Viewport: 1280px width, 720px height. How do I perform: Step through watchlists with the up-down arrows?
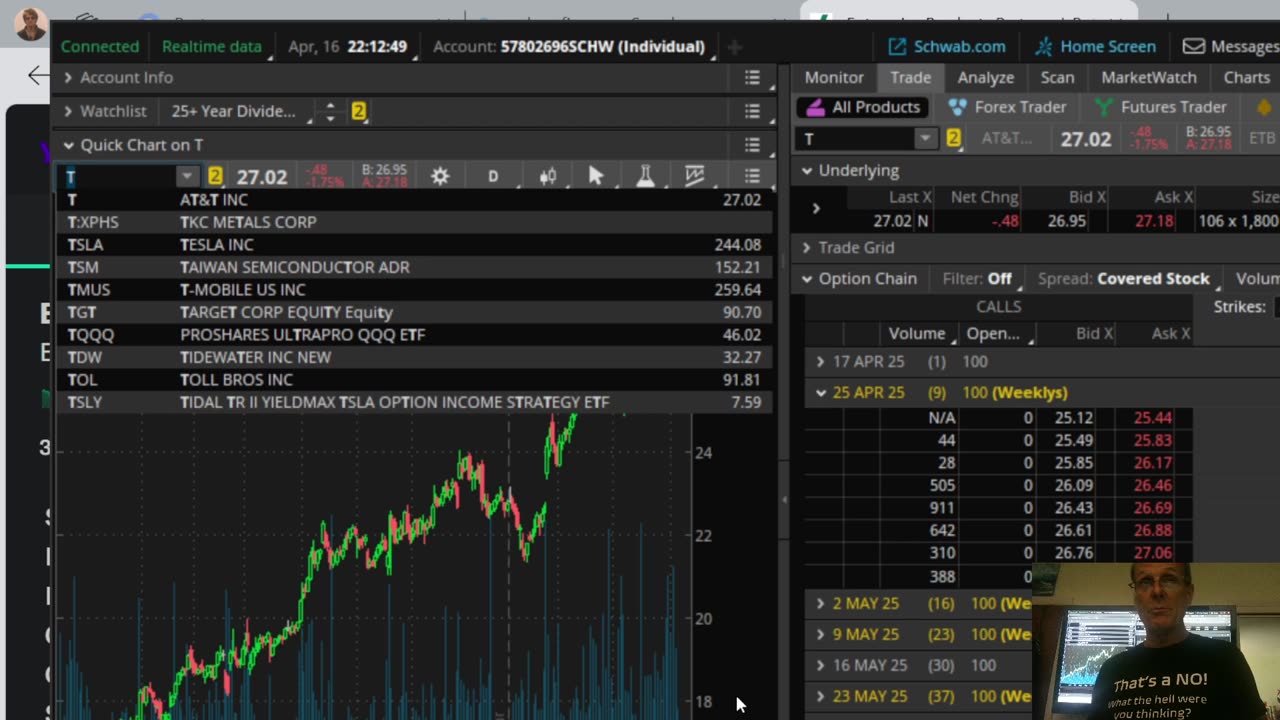pyautogui.click(x=330, y=111)
